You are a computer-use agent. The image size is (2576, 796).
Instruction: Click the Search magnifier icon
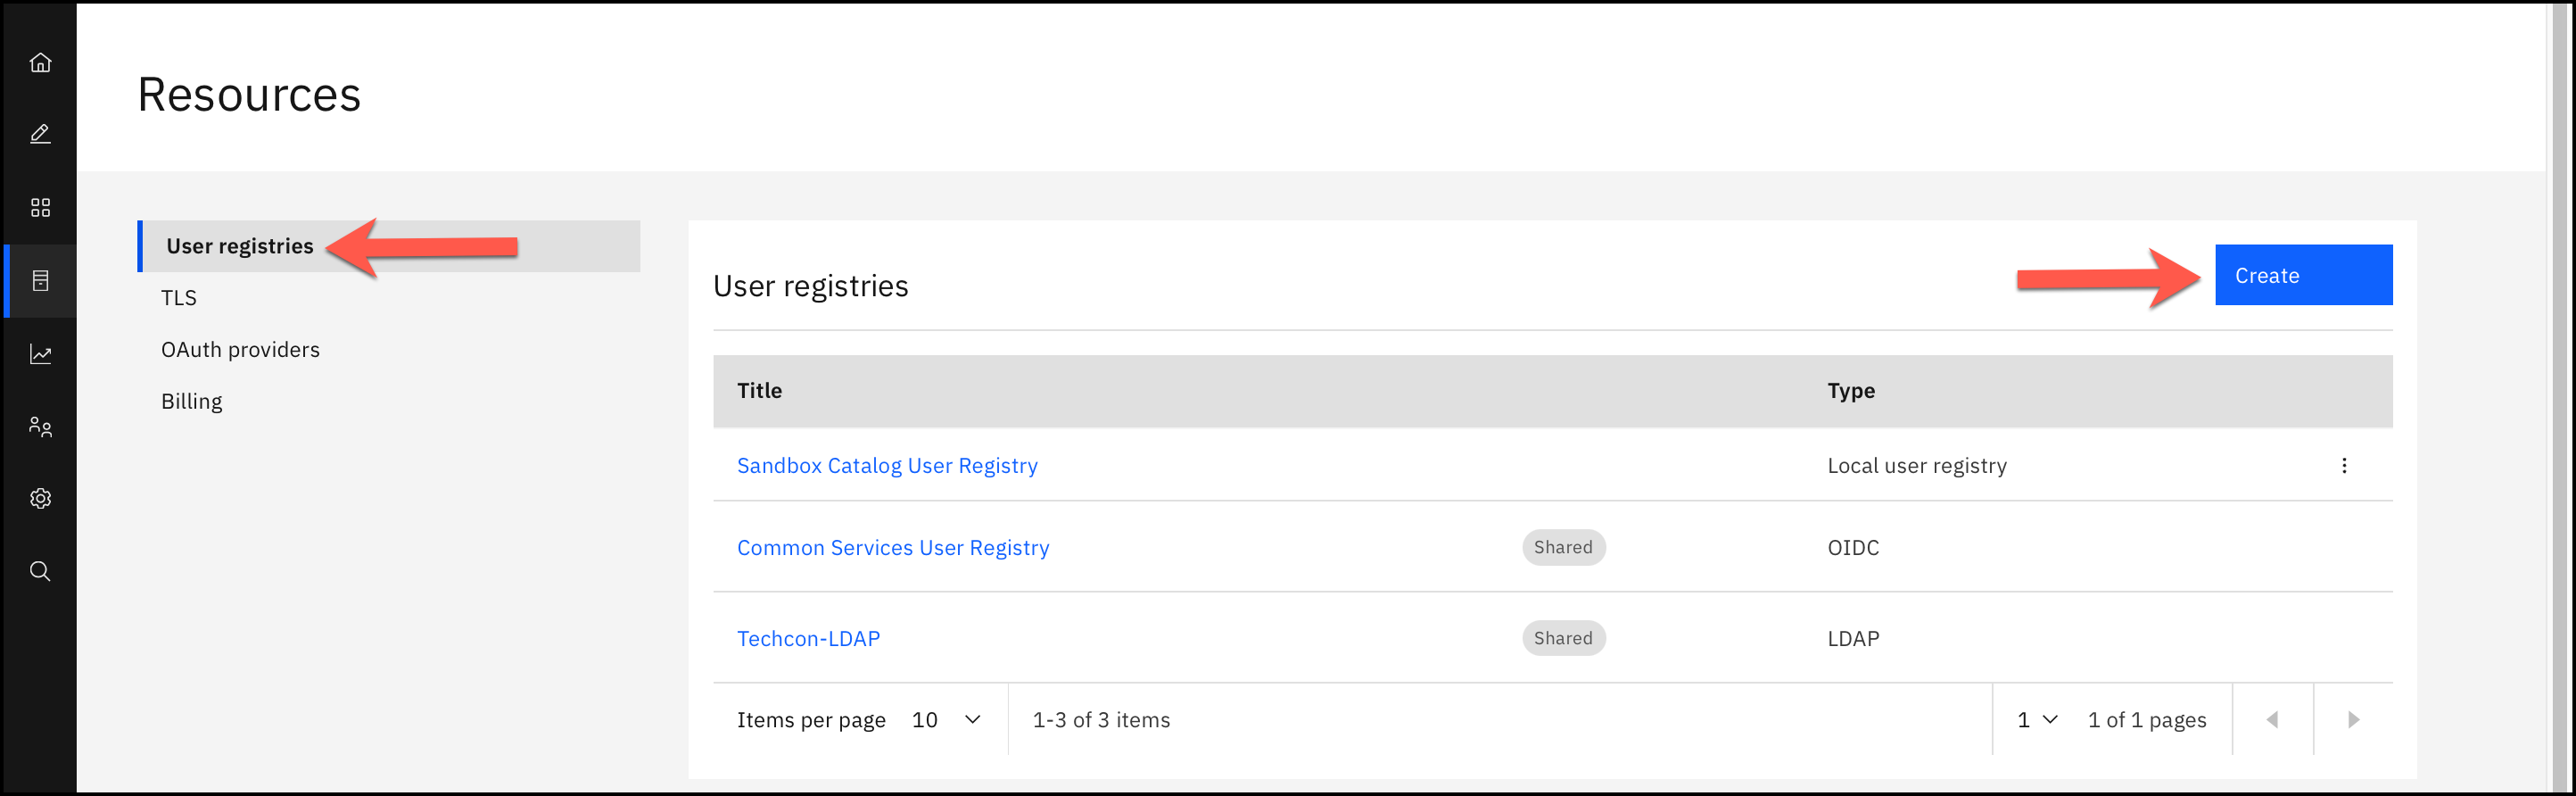pyautogui.click(x=40, y=571)
